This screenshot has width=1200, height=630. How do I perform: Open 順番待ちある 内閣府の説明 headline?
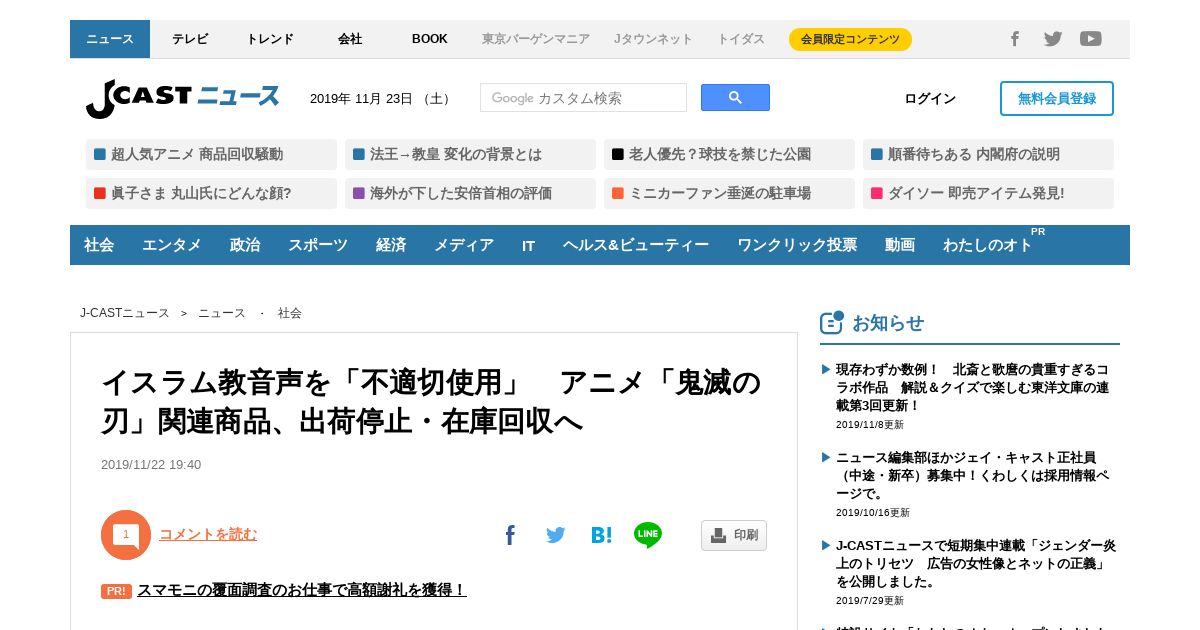988,154
